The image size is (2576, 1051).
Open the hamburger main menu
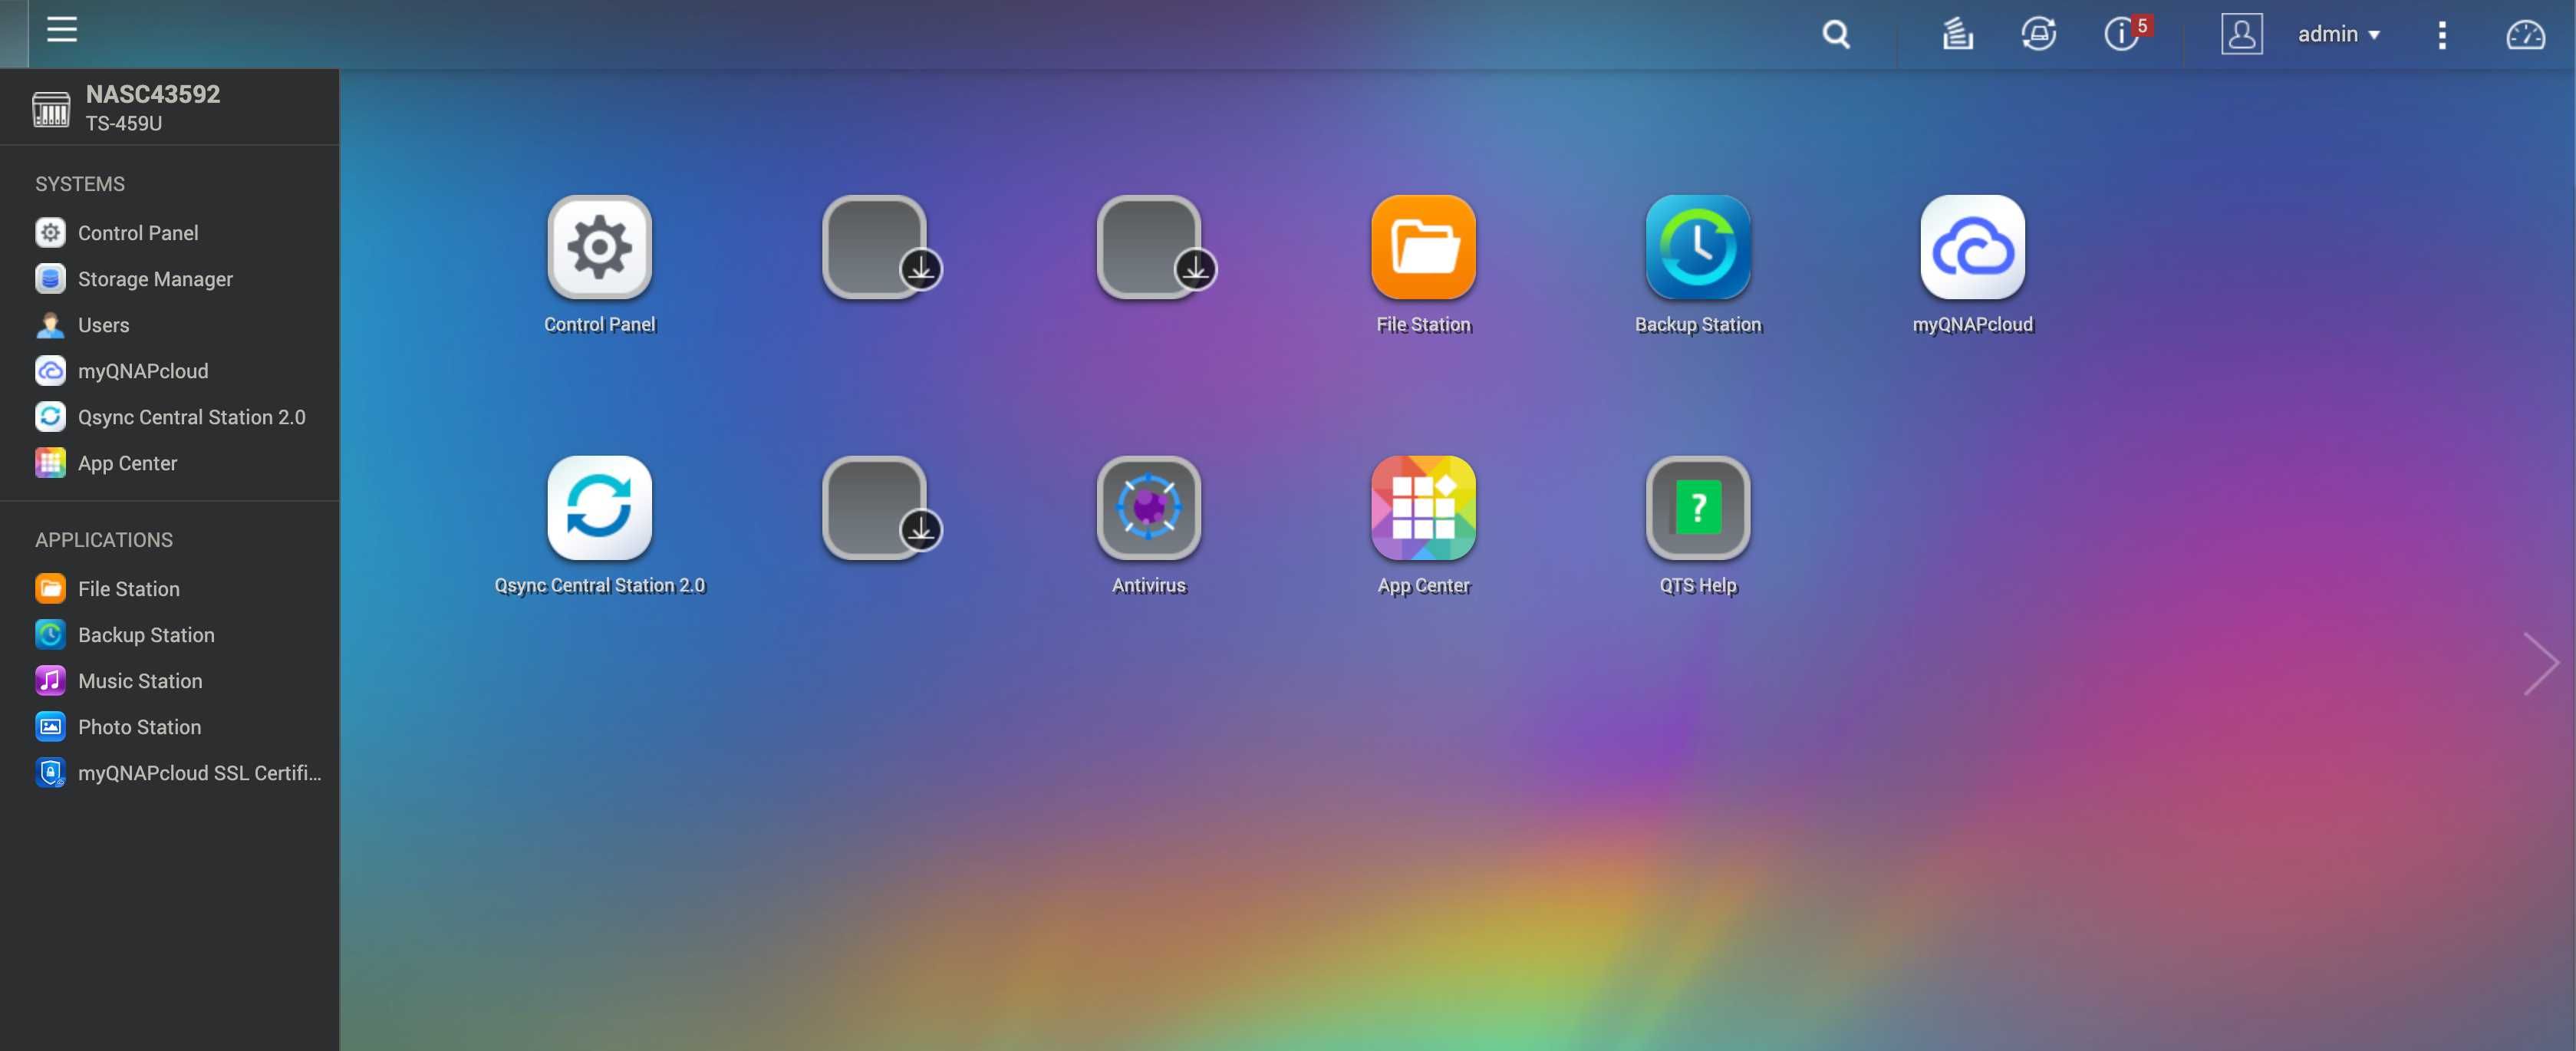coord(62,30)
